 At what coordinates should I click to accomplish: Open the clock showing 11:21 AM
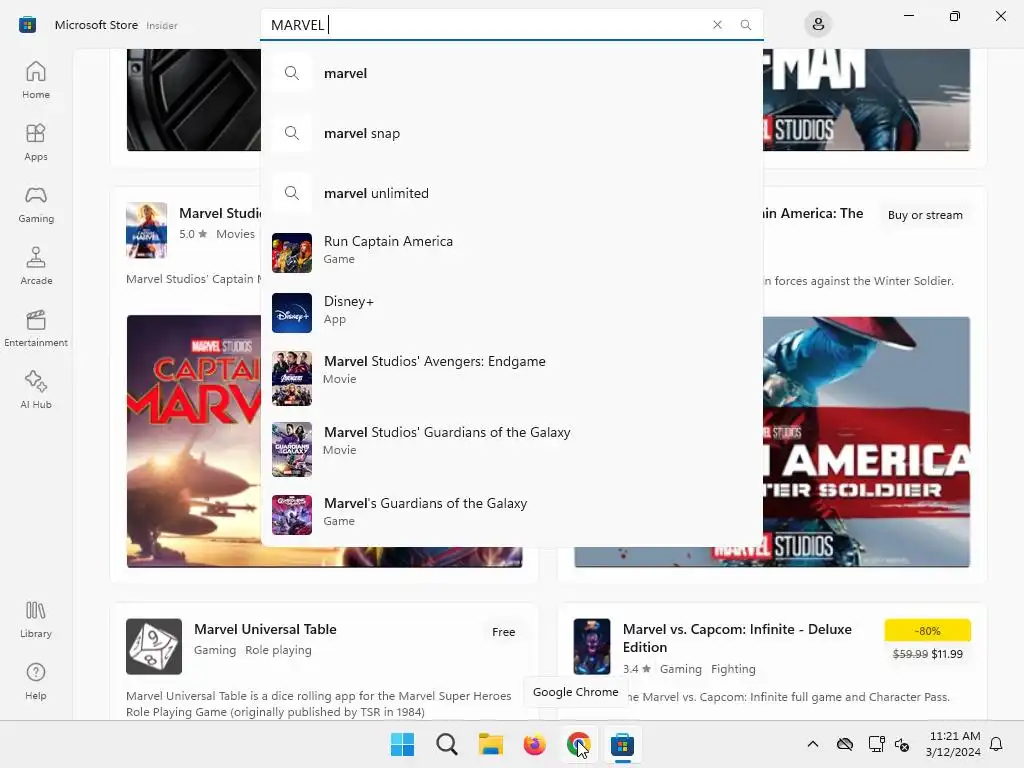[953, 744]
